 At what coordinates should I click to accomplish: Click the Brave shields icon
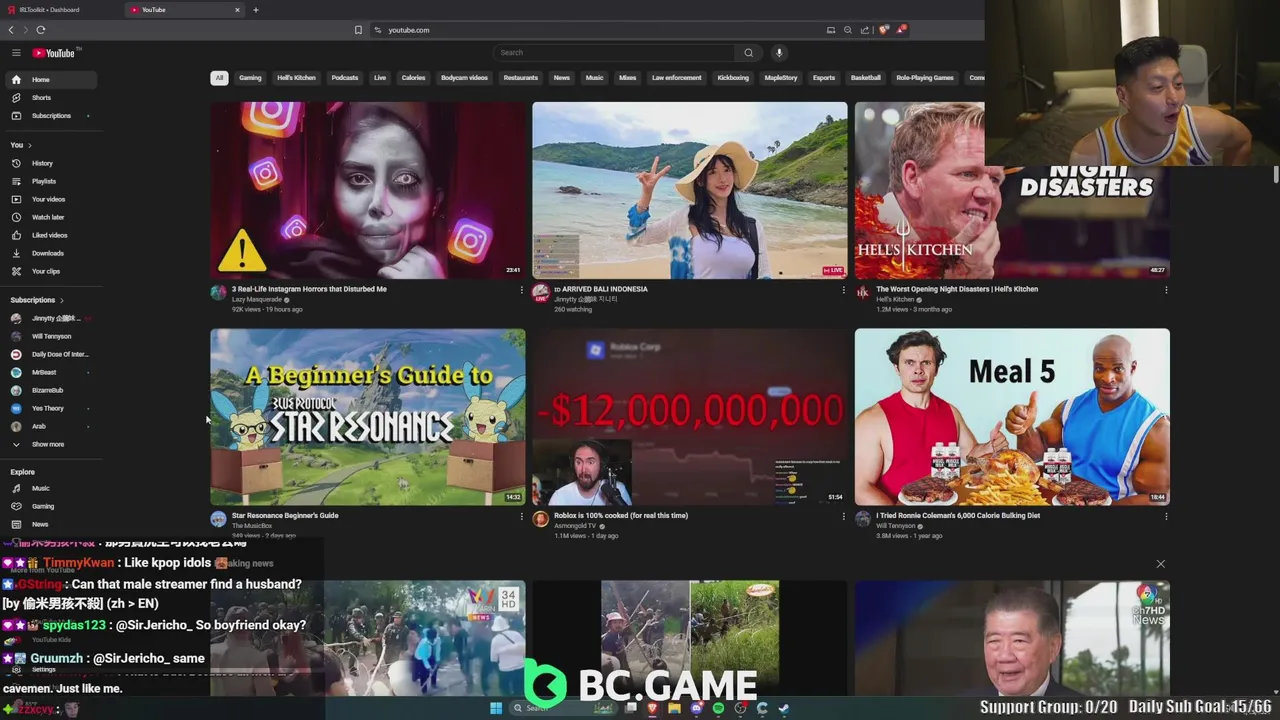click(x=883, y=30)
